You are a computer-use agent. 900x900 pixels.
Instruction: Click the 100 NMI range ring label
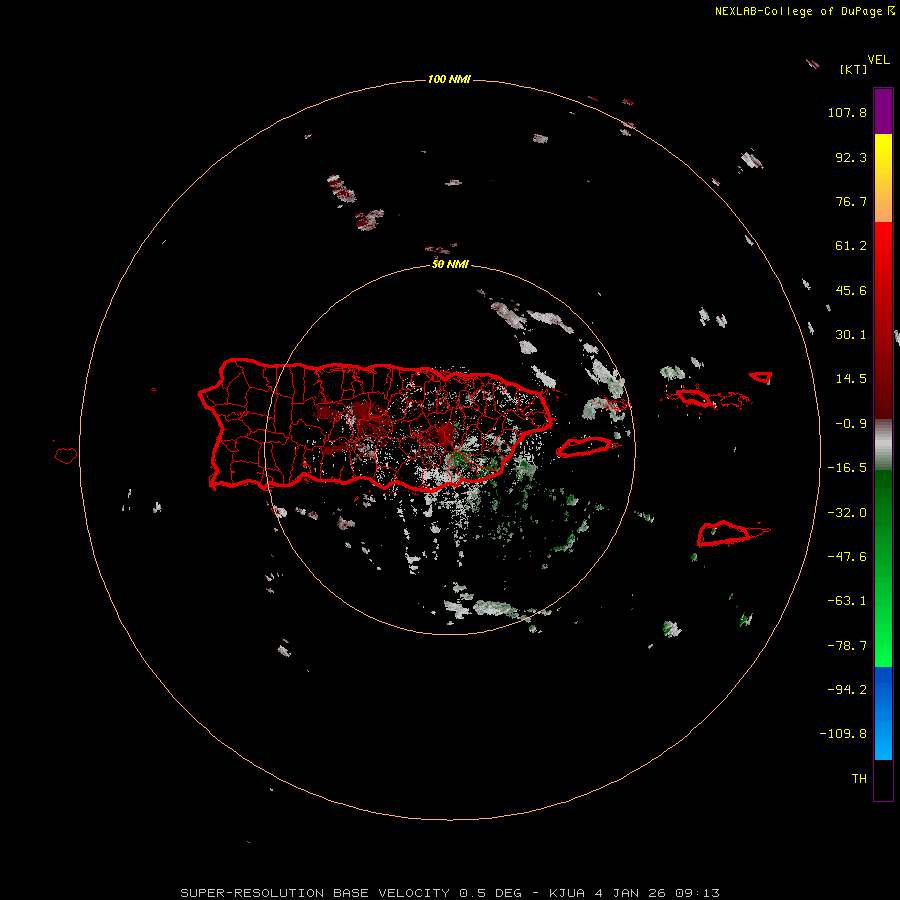point(449,79)
